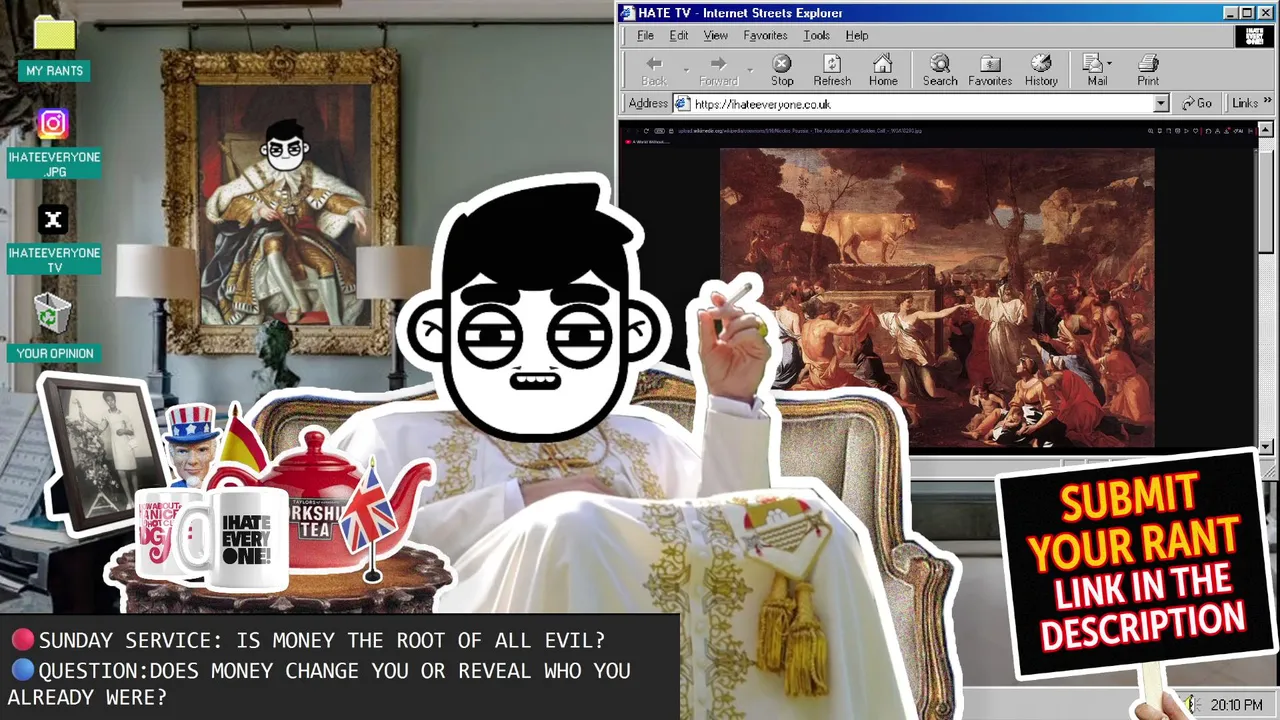Open the YOUR OPINION recycle bin

[53, 314]
